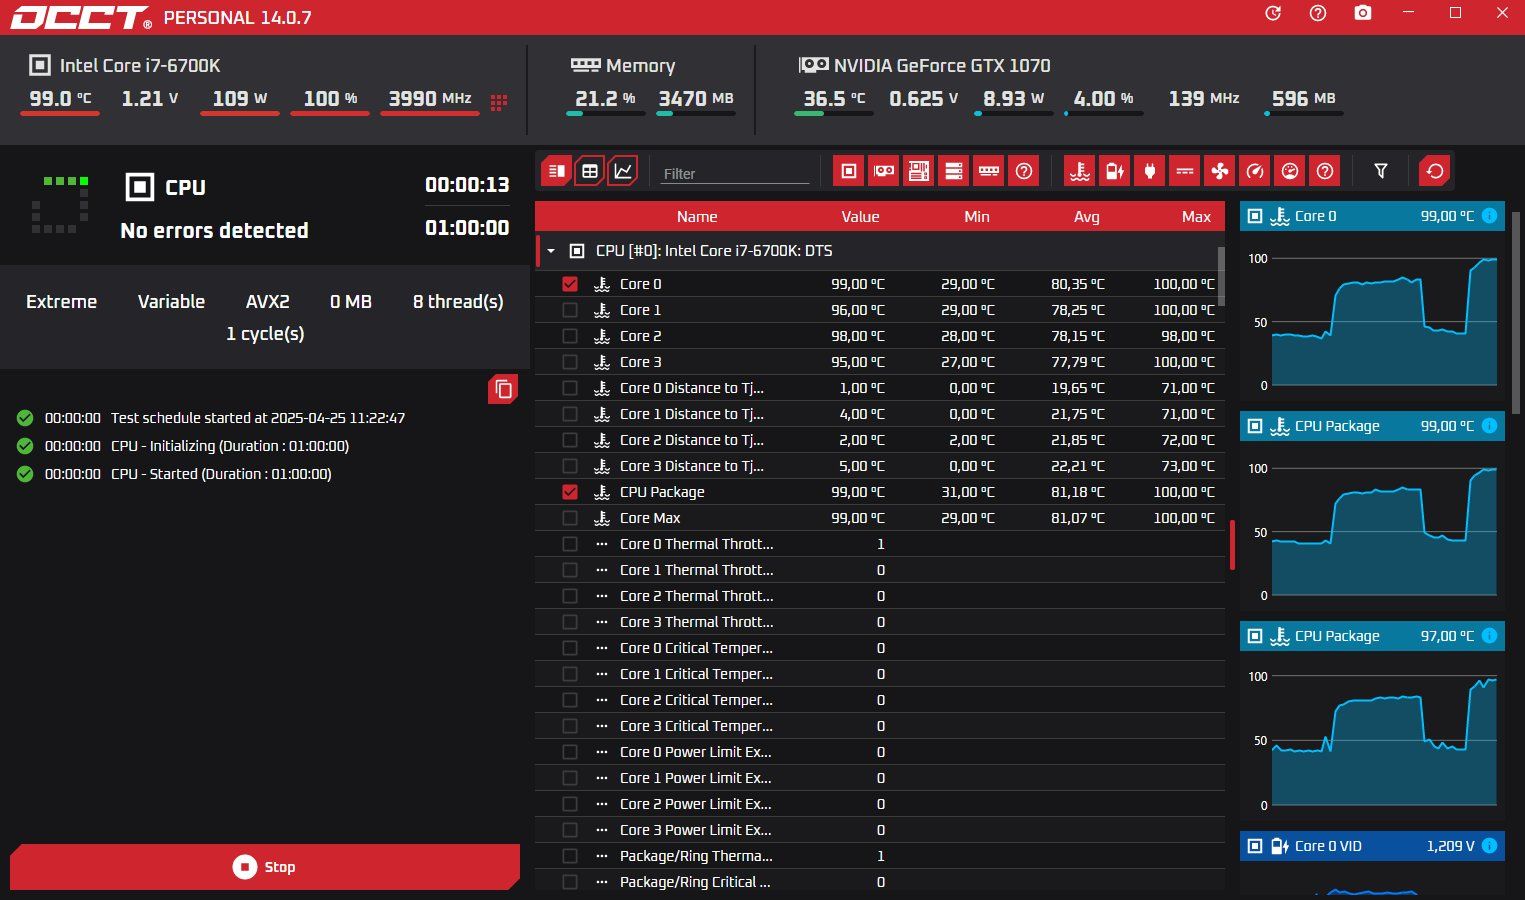Click the graph panel vertical scrollbar
Image resolution: width=1525 pixels, height=900 pixels.
tap(1516, 311)
